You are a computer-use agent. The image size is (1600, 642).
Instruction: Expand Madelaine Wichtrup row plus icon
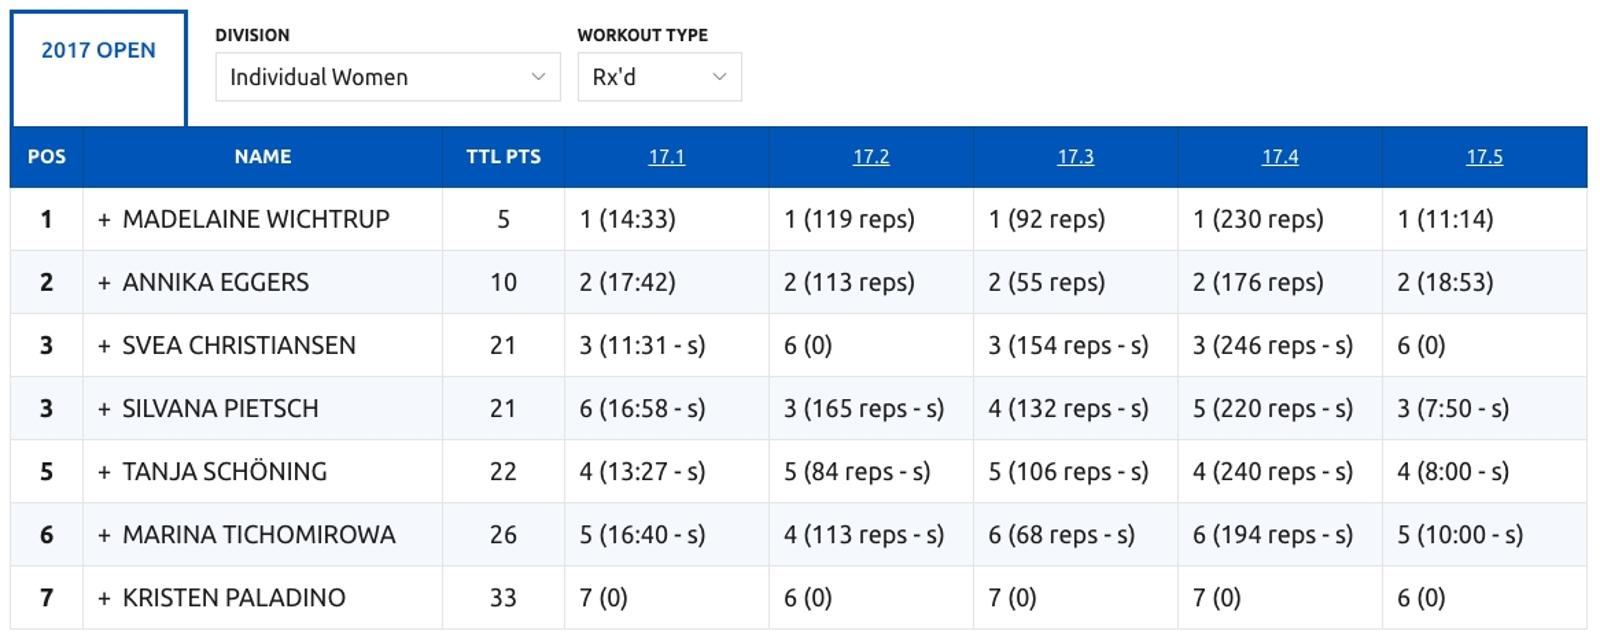tap(104, 220)
